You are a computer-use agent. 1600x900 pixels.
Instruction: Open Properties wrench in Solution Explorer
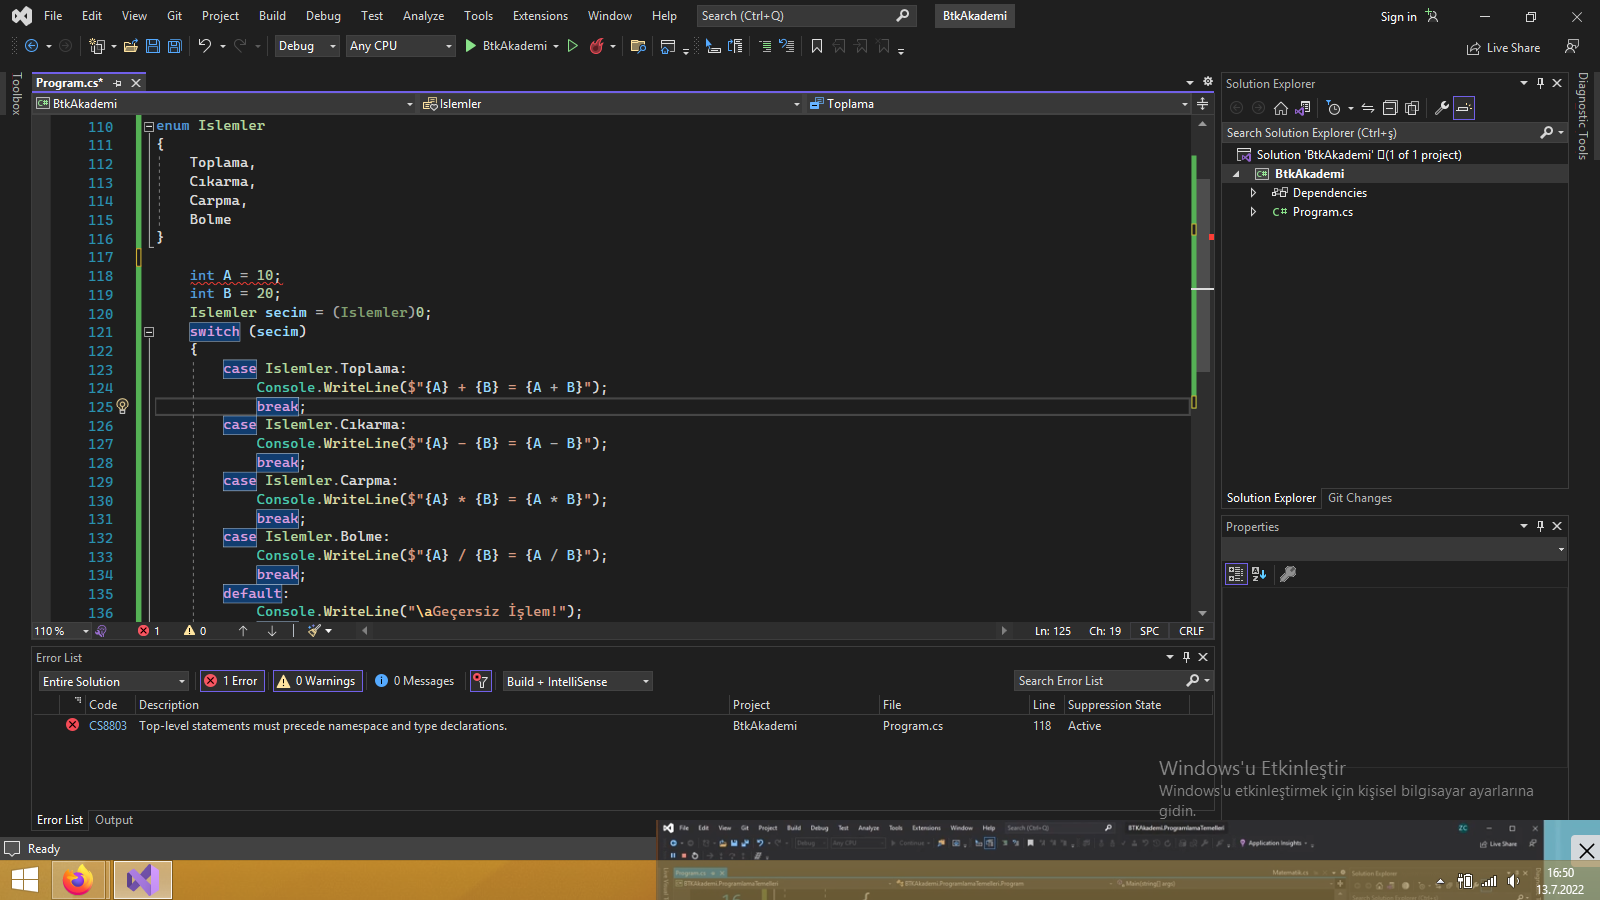1441,108
